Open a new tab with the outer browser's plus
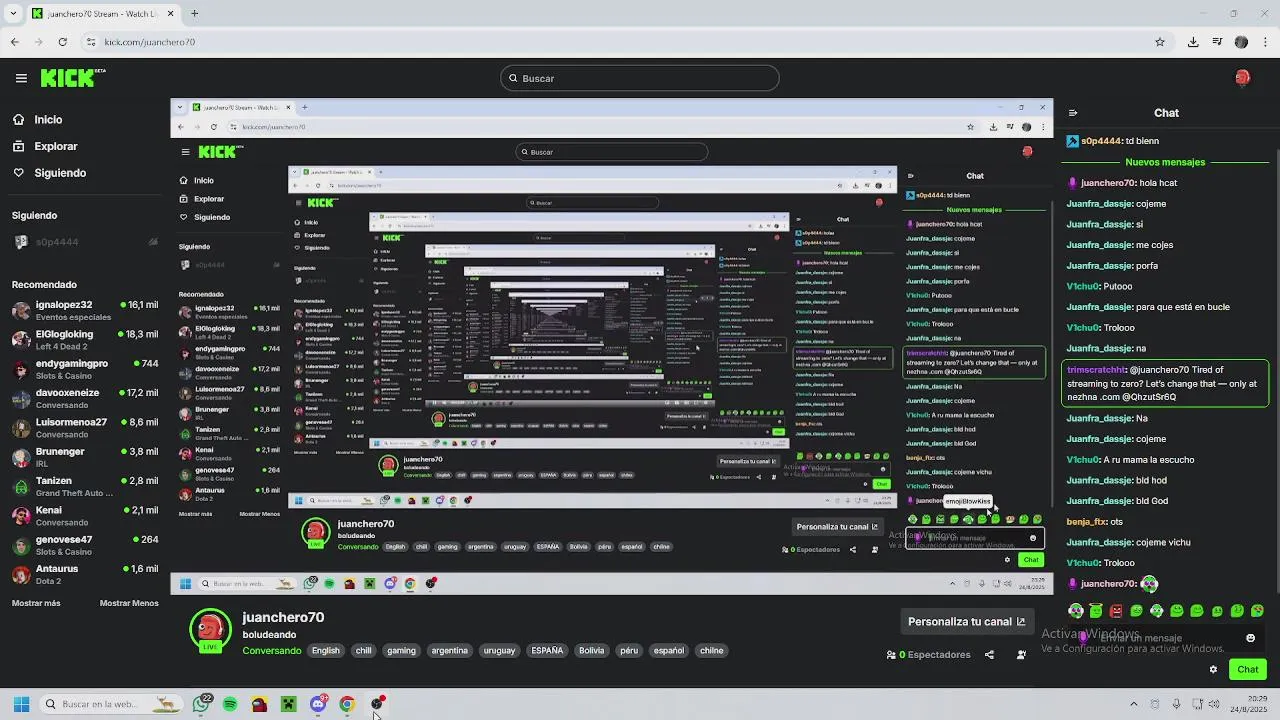Screen dimensions: 1280x720 pyautogui.click(x=194, y=14)
